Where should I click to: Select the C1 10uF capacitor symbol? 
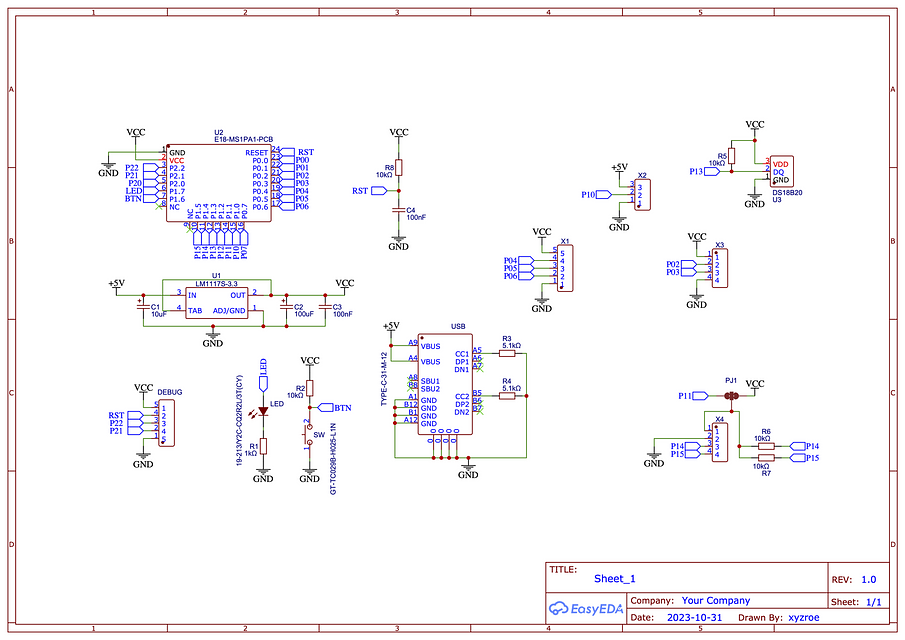(143, 307)
